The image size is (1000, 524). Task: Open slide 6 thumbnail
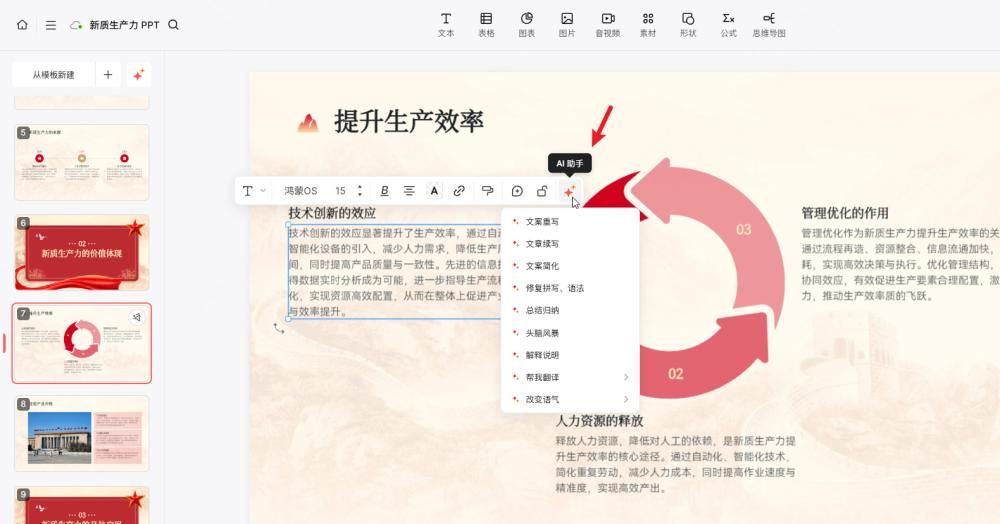coord(82,252)
